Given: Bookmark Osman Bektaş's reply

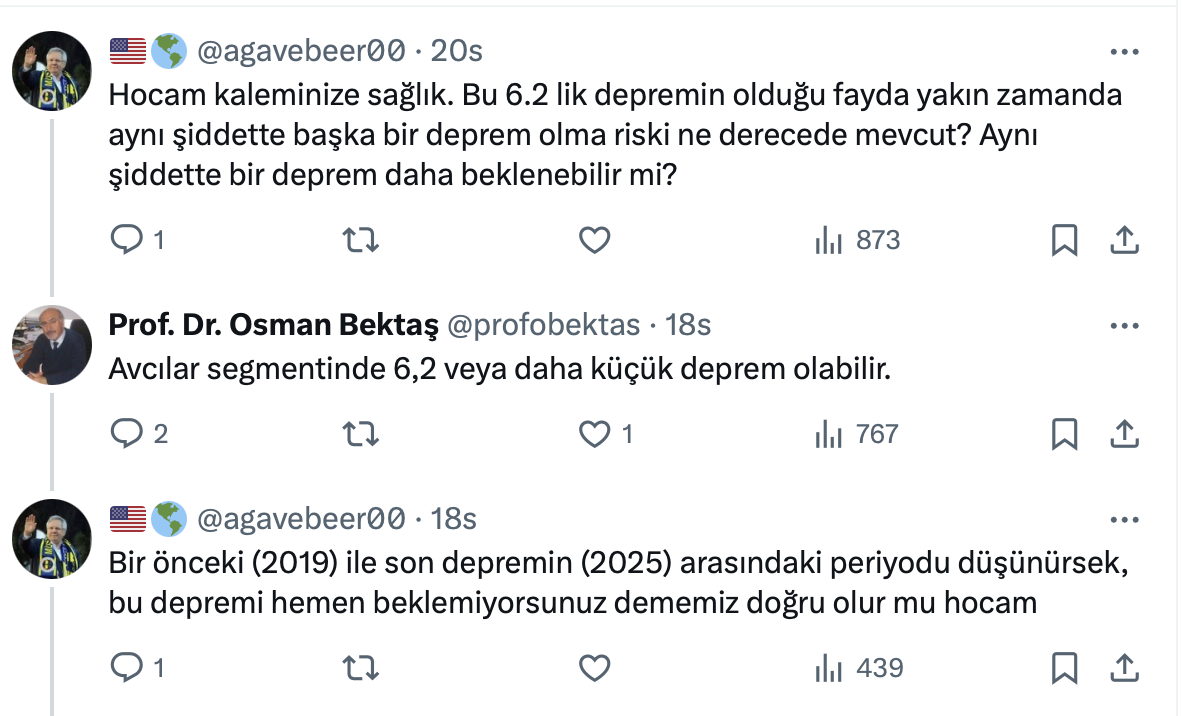Looking at the screenshot, I should point(1064,434).
